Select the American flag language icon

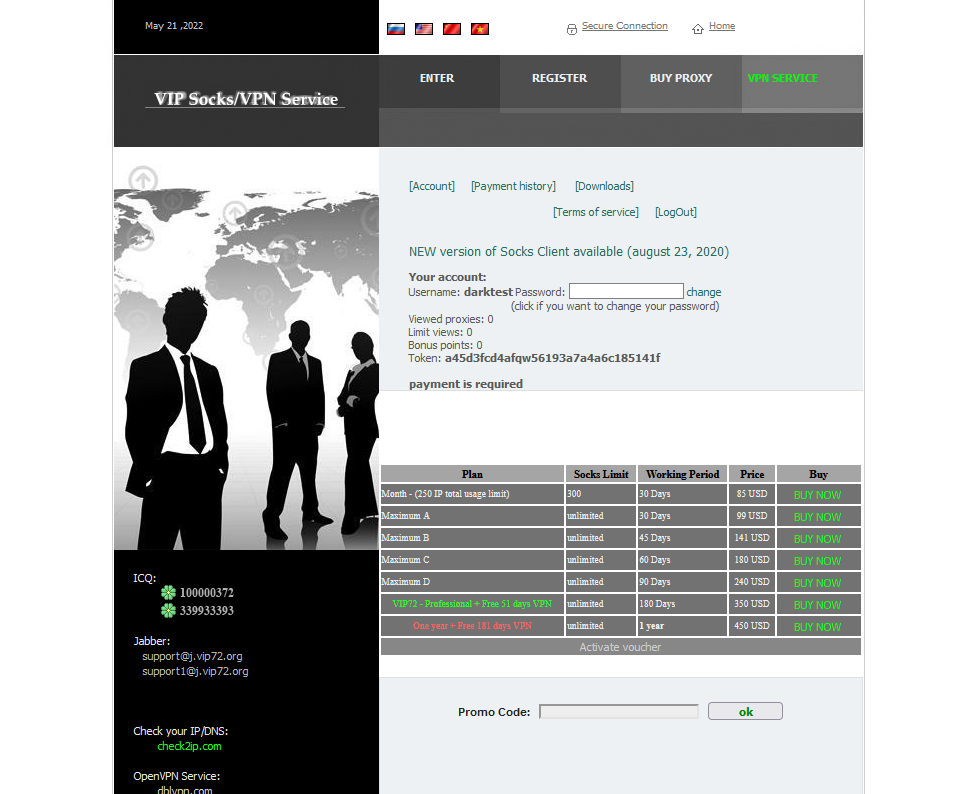[x=423, y=28]
